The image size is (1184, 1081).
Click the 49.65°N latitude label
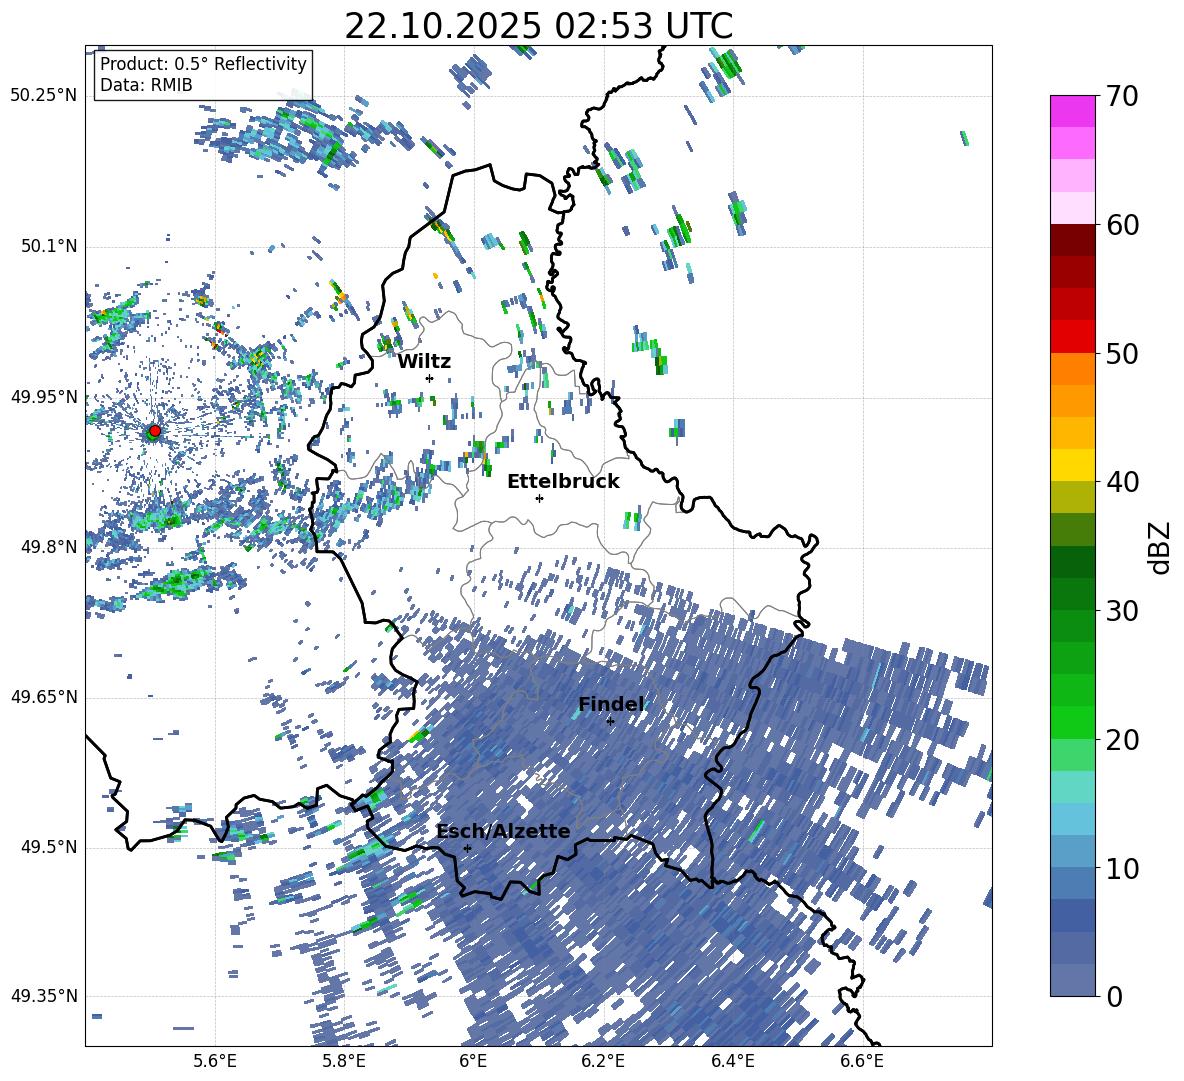pyautogui.click(x=44, y=697)
